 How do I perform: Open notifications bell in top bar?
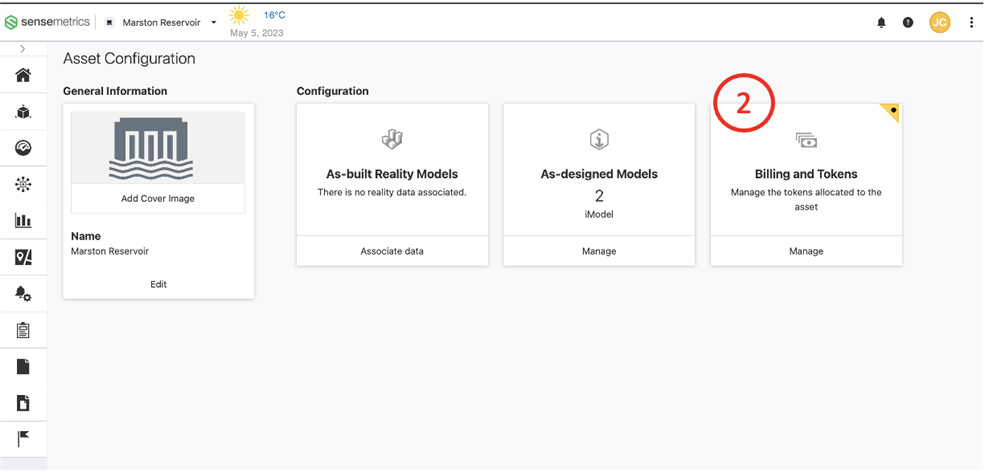pos(881,22)
